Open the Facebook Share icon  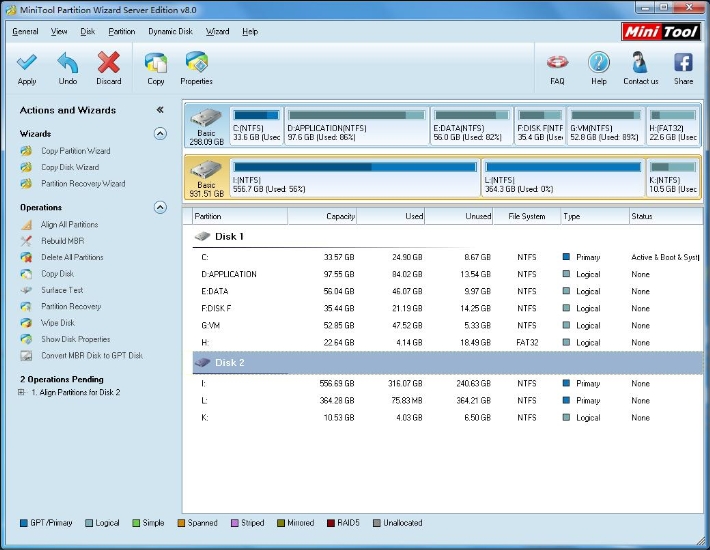tap(683, 64)
